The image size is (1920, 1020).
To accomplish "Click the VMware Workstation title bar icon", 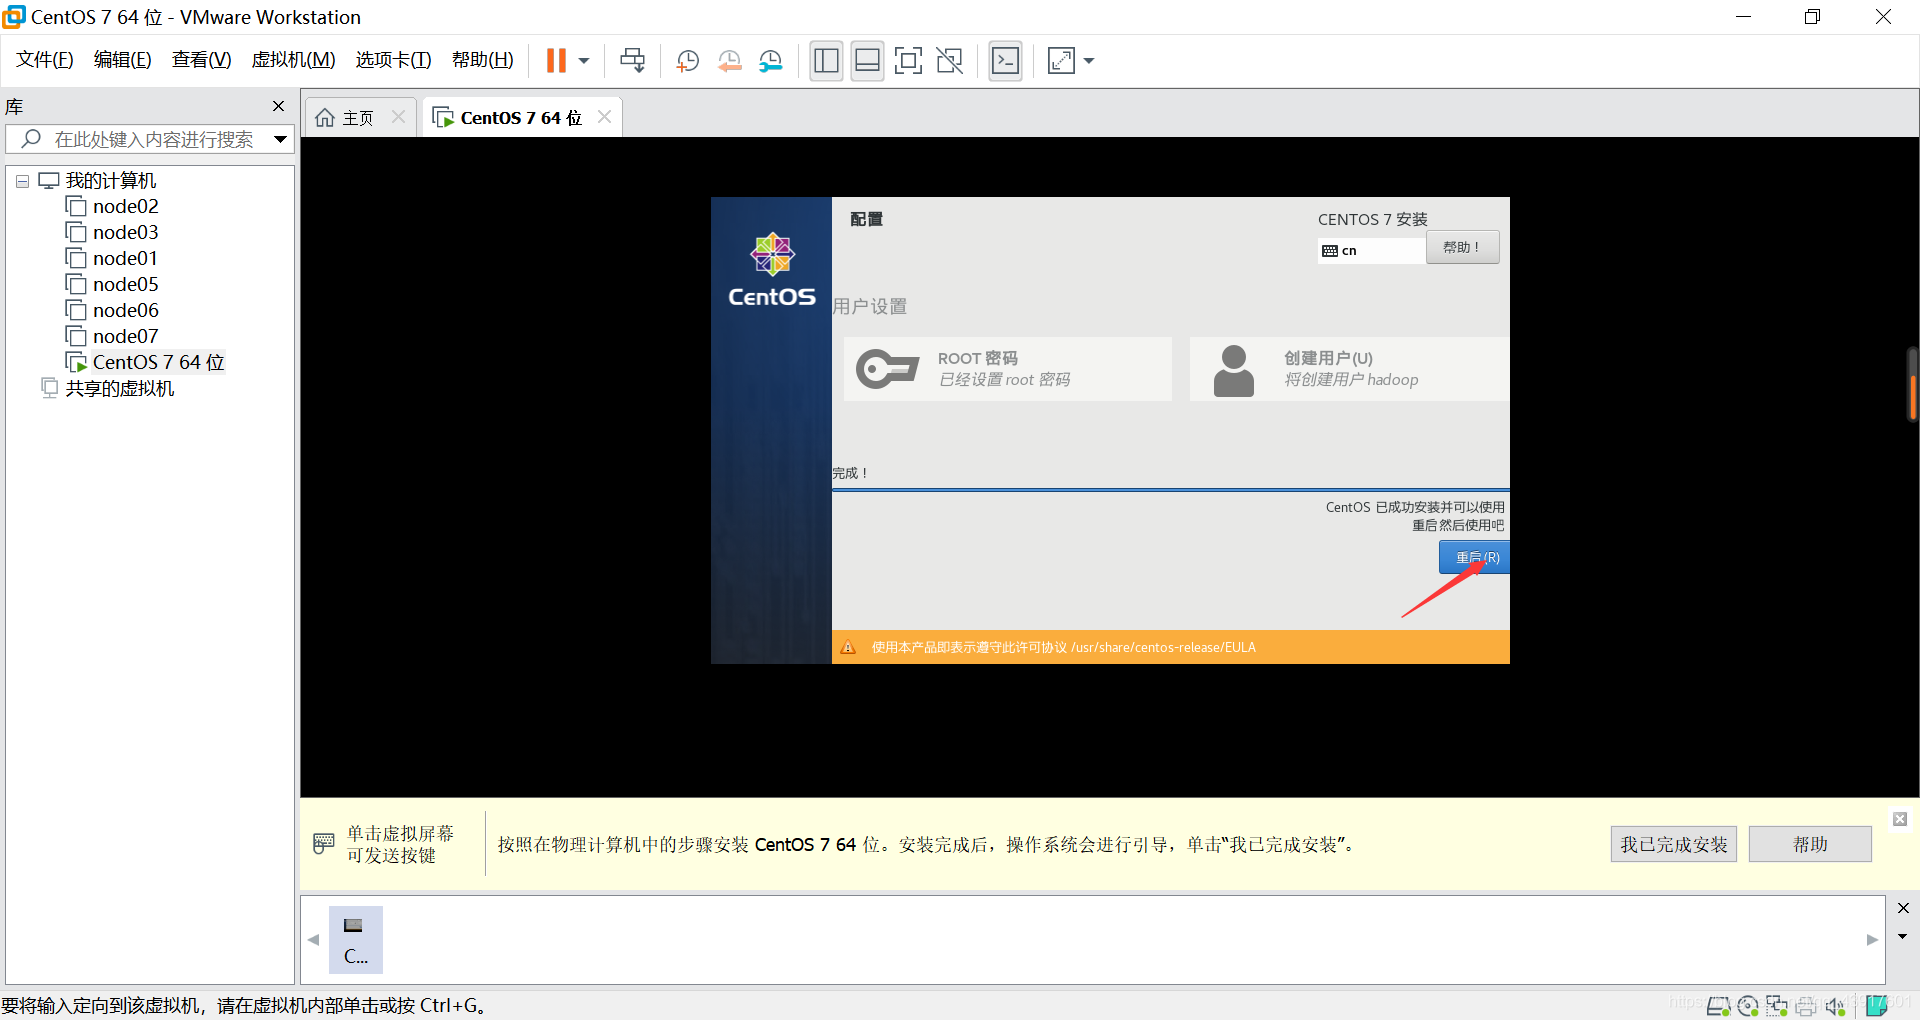I will coord(14,17).
